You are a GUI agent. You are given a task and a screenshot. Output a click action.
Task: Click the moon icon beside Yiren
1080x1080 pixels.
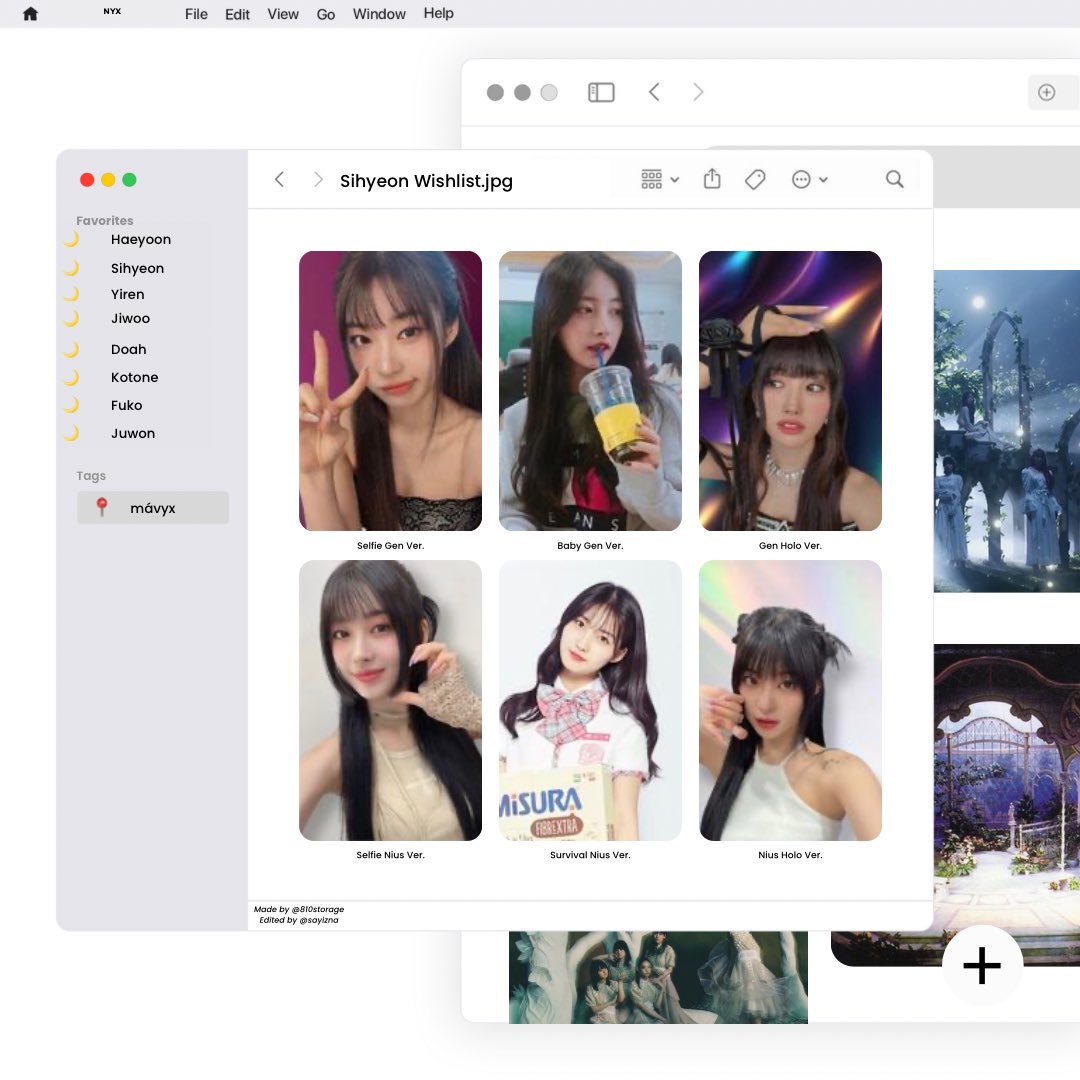(72, 293)
